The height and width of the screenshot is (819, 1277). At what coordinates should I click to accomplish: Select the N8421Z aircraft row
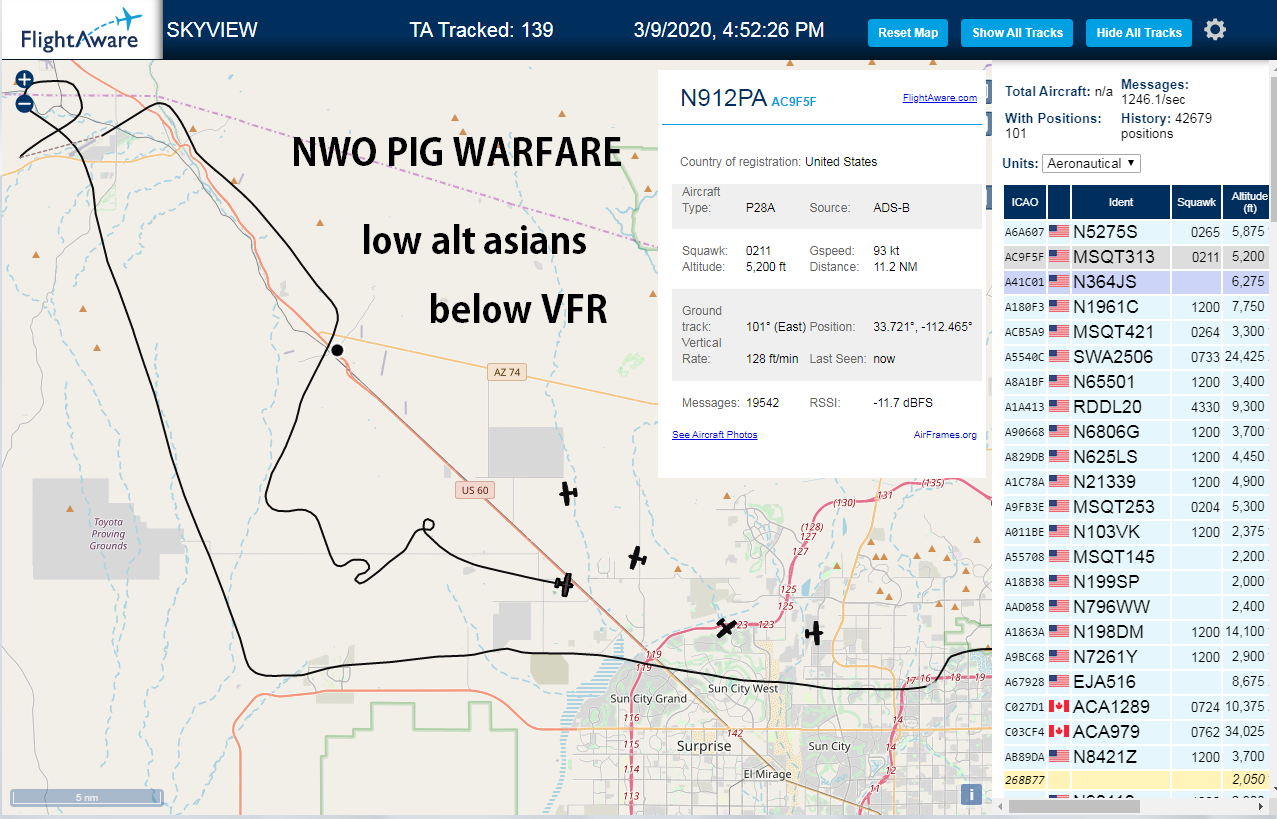(1137, 756)
